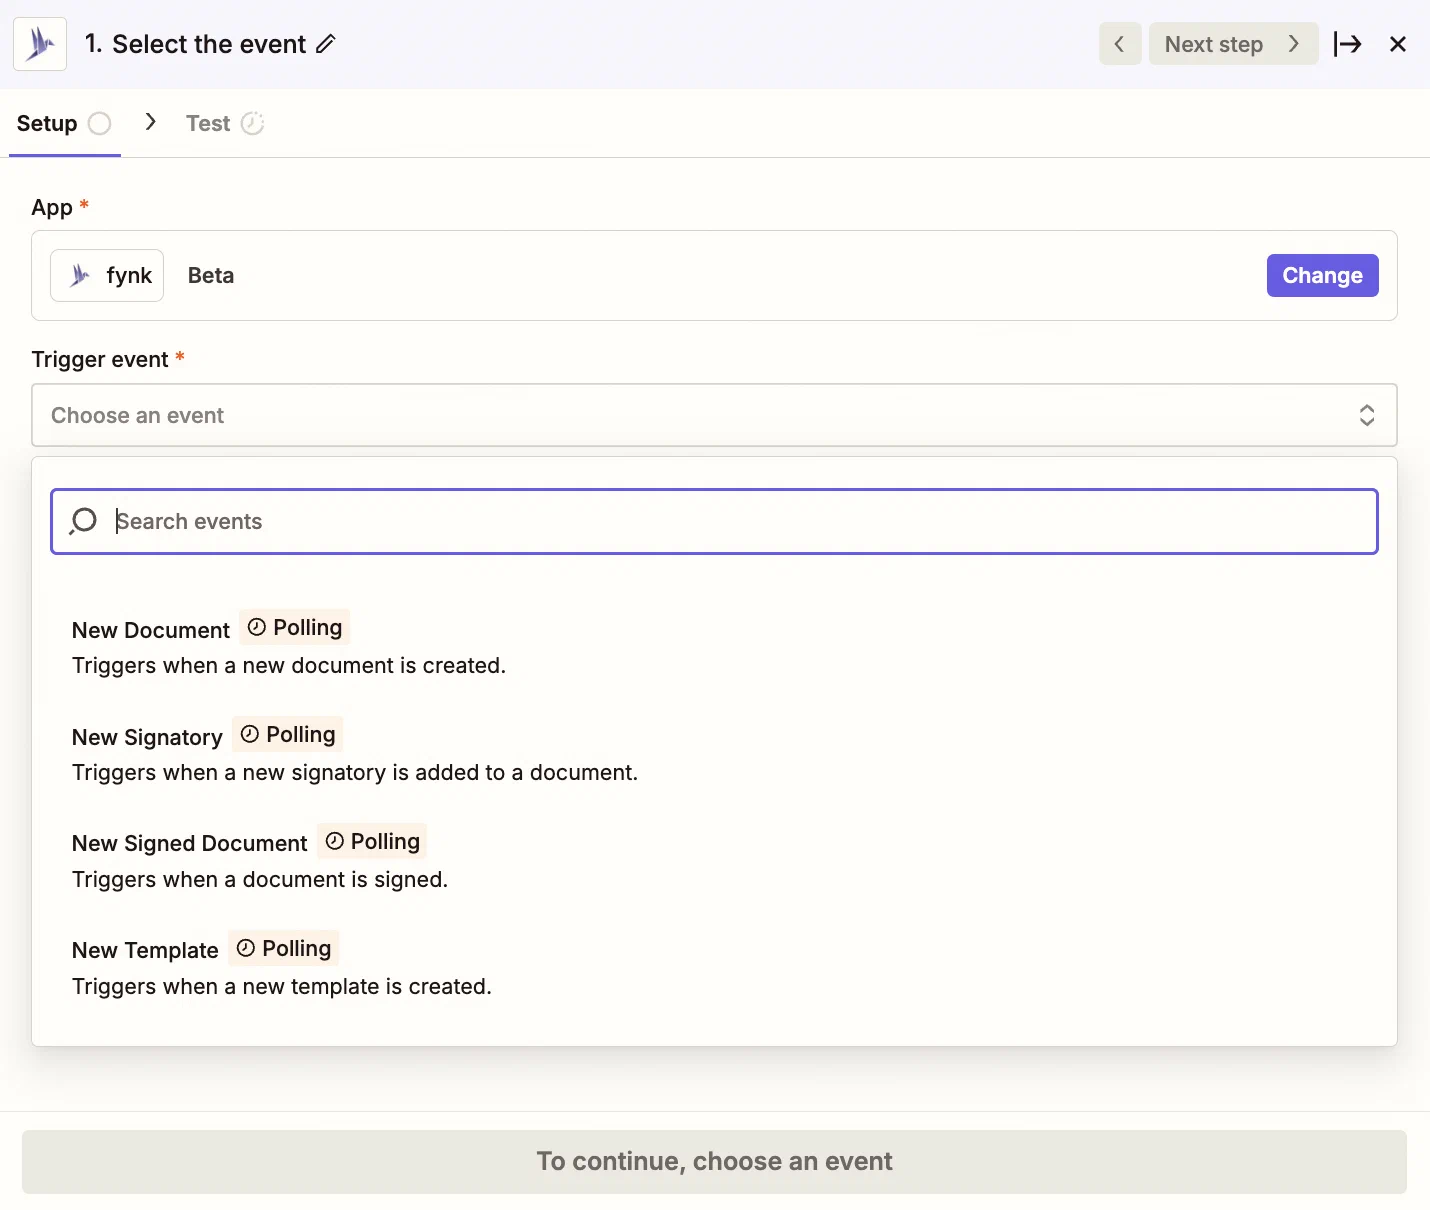Select the New Signatory trigger event

pos(714,753)
